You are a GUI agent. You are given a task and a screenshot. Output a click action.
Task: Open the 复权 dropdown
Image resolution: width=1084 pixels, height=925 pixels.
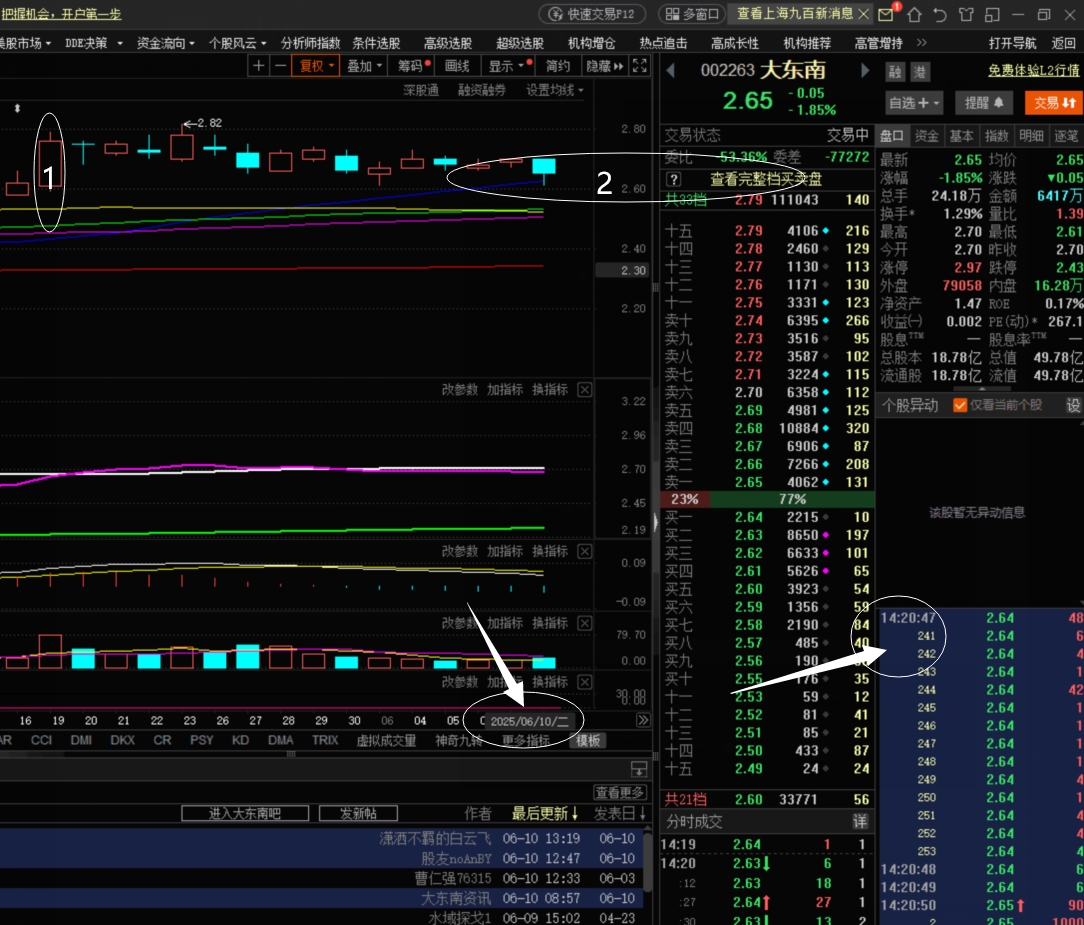[316, 66]
